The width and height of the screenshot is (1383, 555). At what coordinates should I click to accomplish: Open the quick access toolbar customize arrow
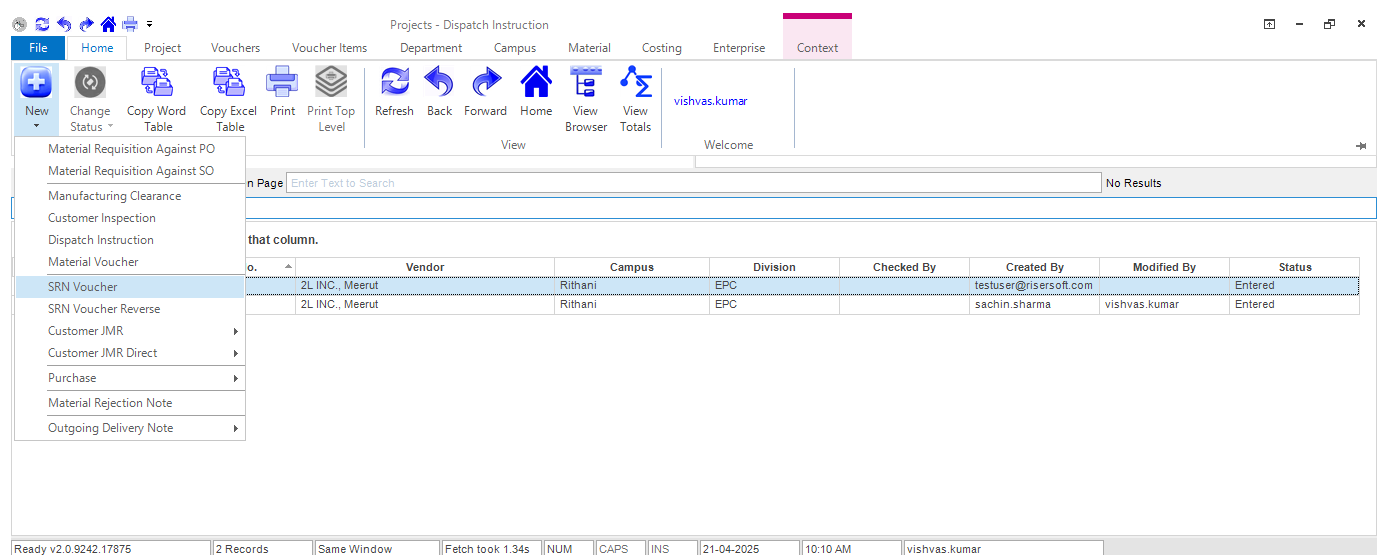149,24
